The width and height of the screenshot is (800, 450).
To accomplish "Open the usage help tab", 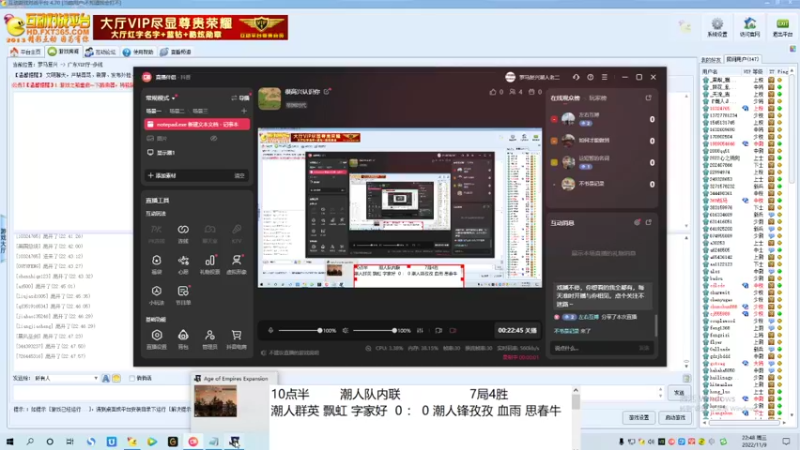I will click(138, 52).
